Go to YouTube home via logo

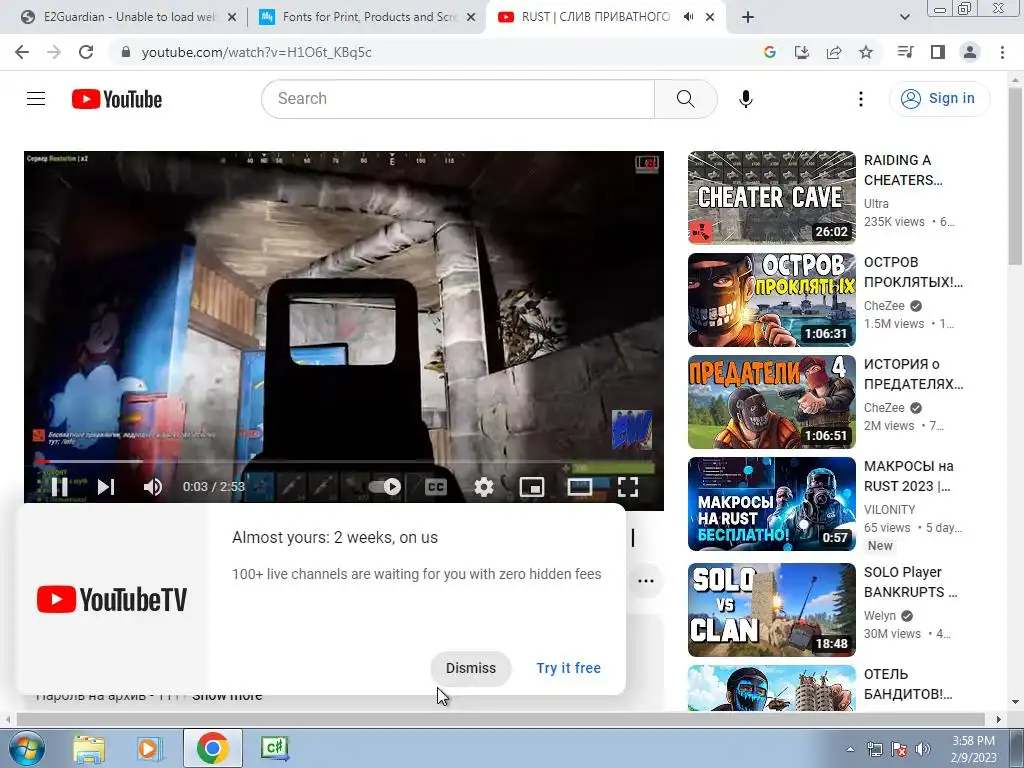(x=117, y=99)
